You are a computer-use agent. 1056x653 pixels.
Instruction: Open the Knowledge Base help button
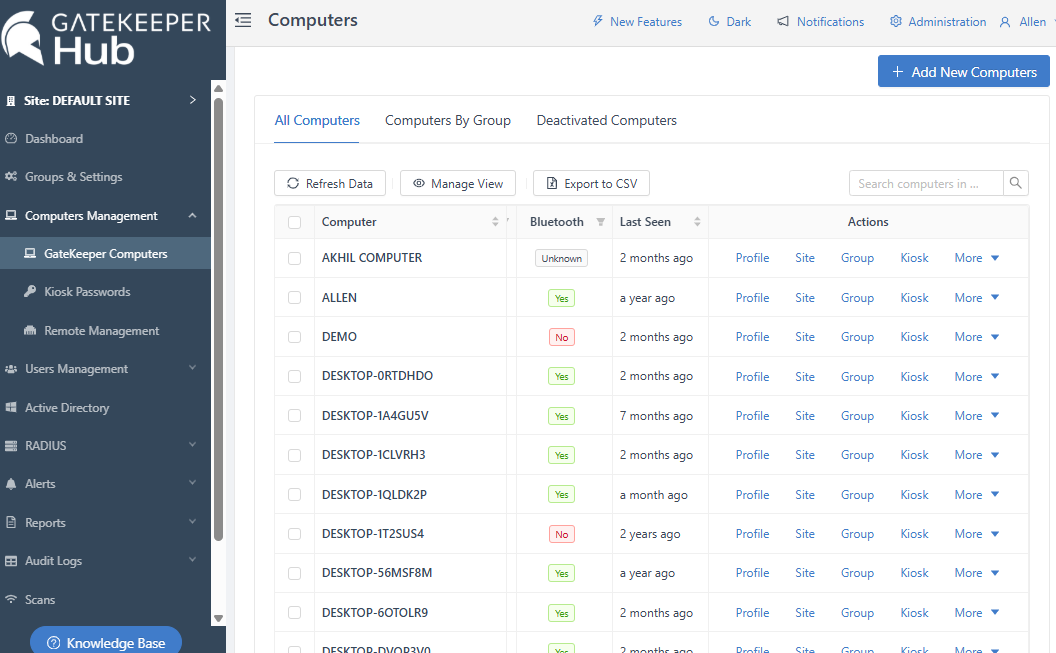(x=106, y=643)
